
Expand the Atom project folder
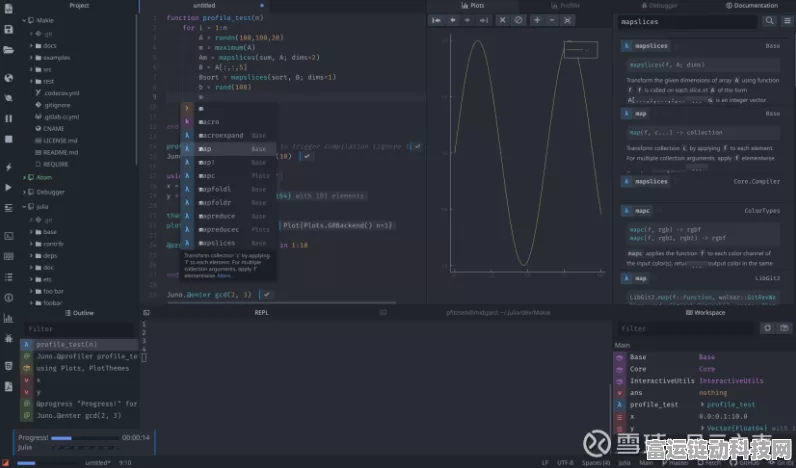pos(24,178)
